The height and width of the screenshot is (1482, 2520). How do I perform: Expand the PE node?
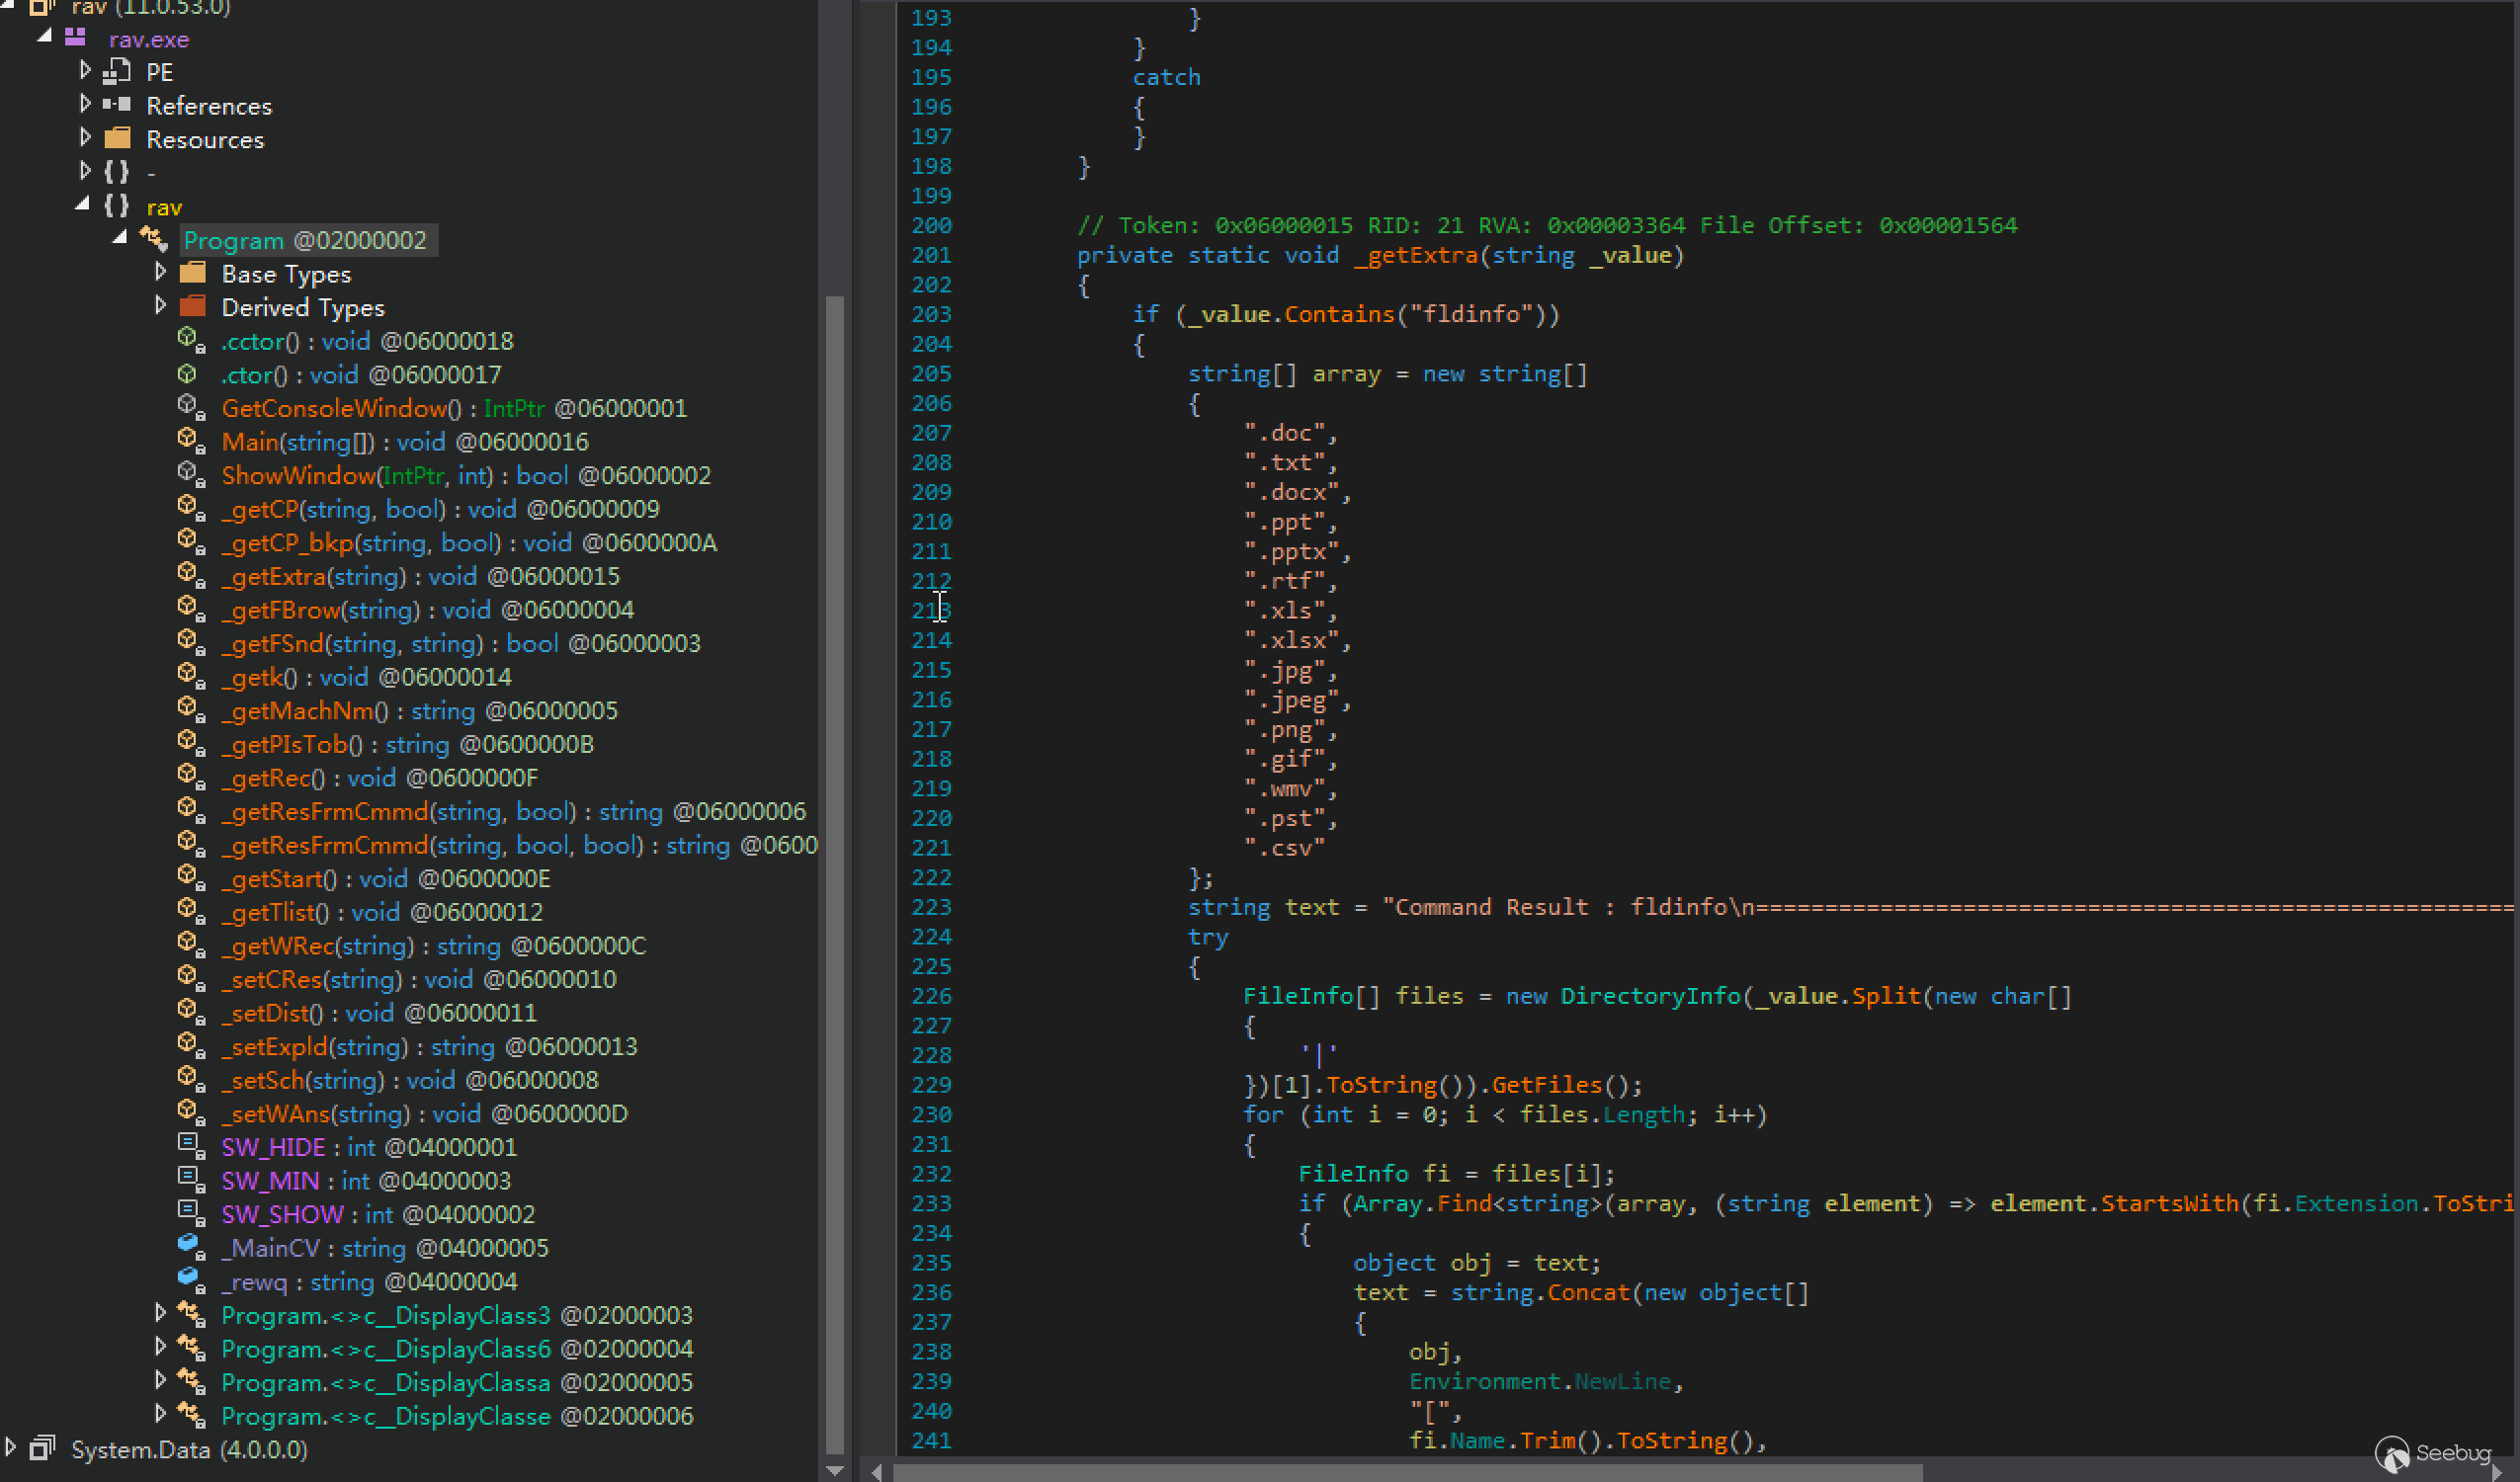tap(85, 70)
